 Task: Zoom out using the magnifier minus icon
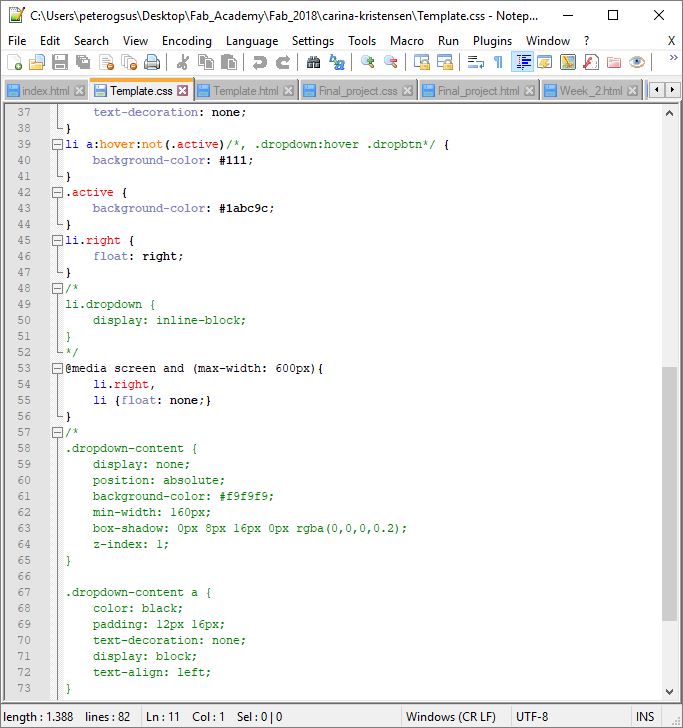click(390, 62)
